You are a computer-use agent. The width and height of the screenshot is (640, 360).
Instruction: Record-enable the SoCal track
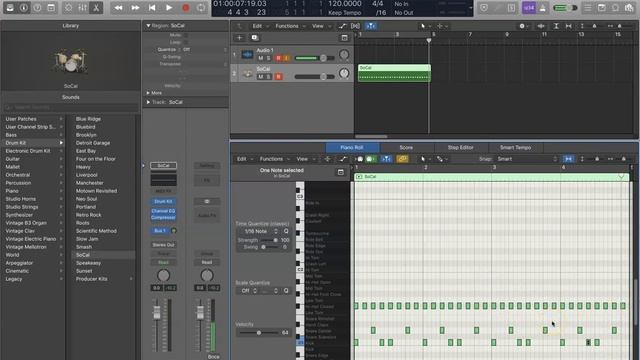click(279, 77)
